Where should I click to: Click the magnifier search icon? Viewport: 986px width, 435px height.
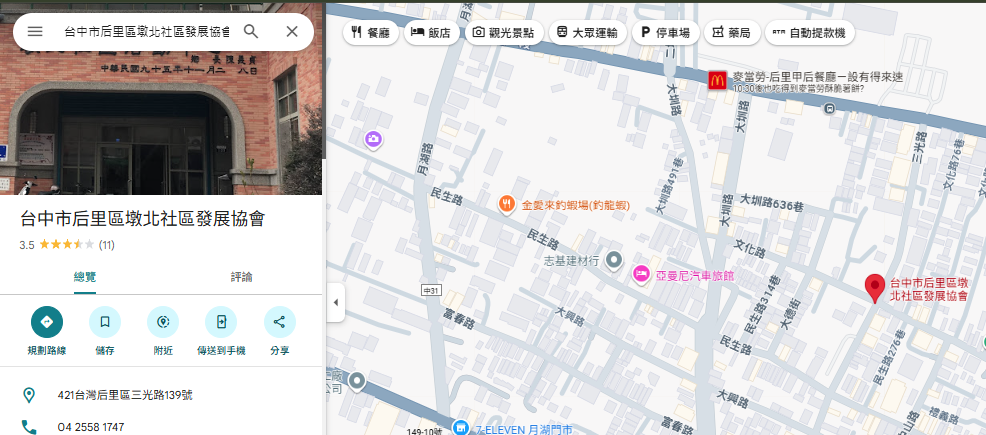251,32
